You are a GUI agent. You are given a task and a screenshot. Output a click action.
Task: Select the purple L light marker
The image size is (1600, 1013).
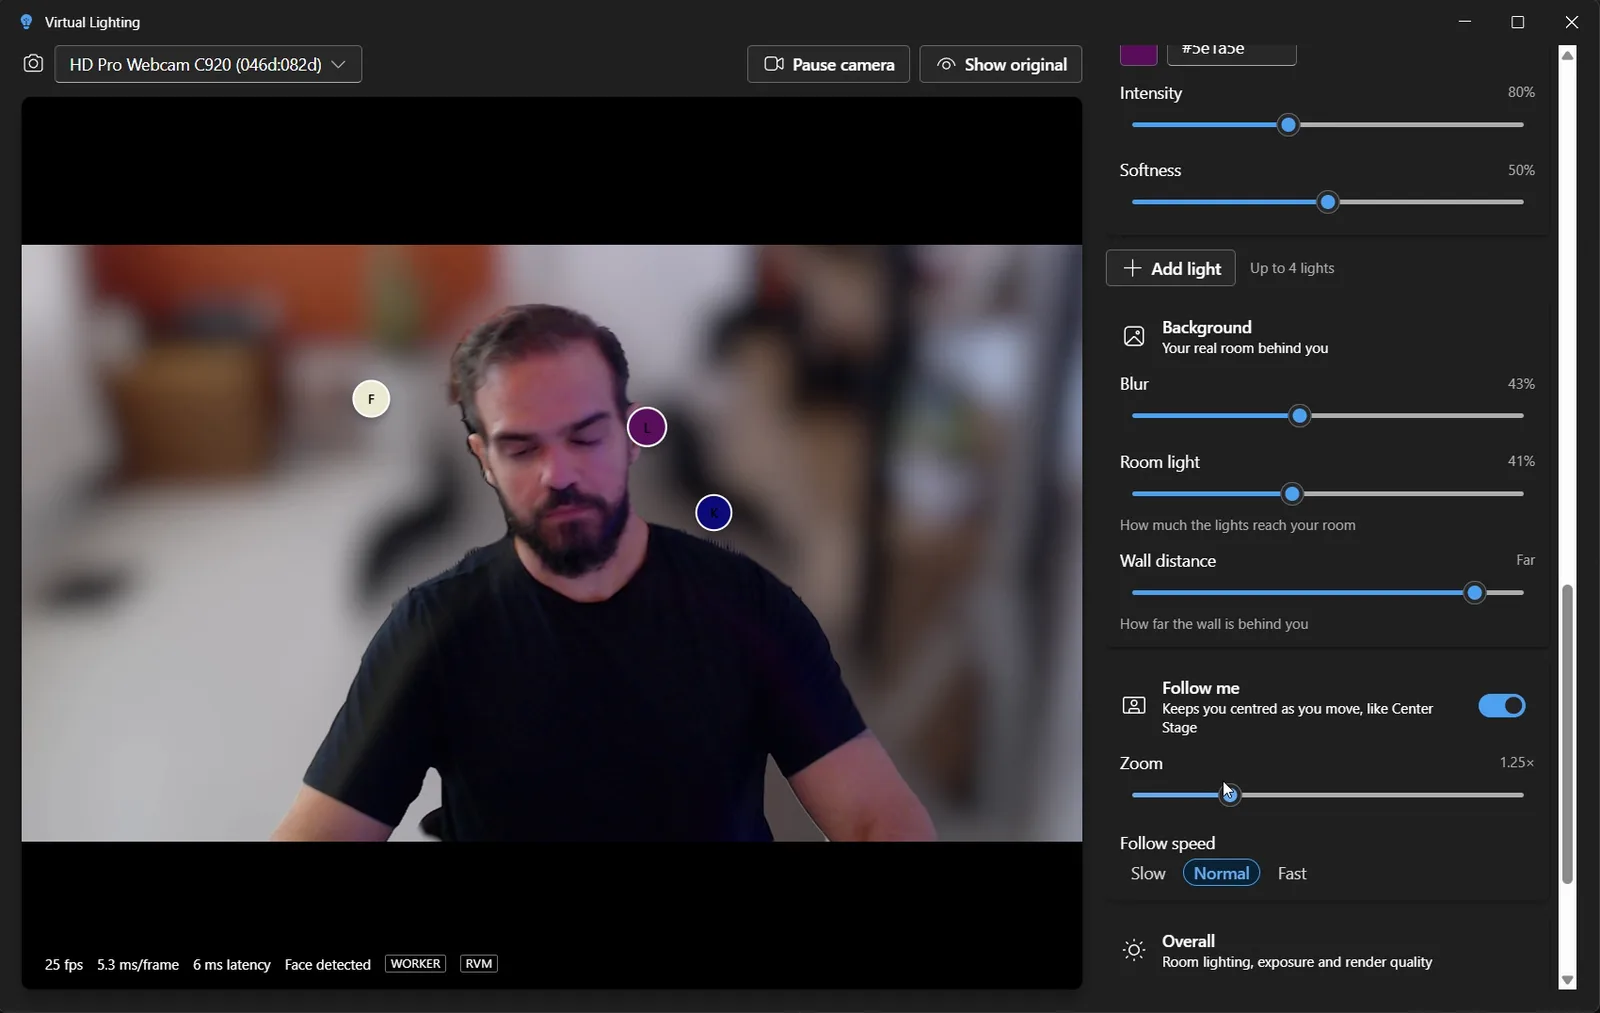point(647,427)
